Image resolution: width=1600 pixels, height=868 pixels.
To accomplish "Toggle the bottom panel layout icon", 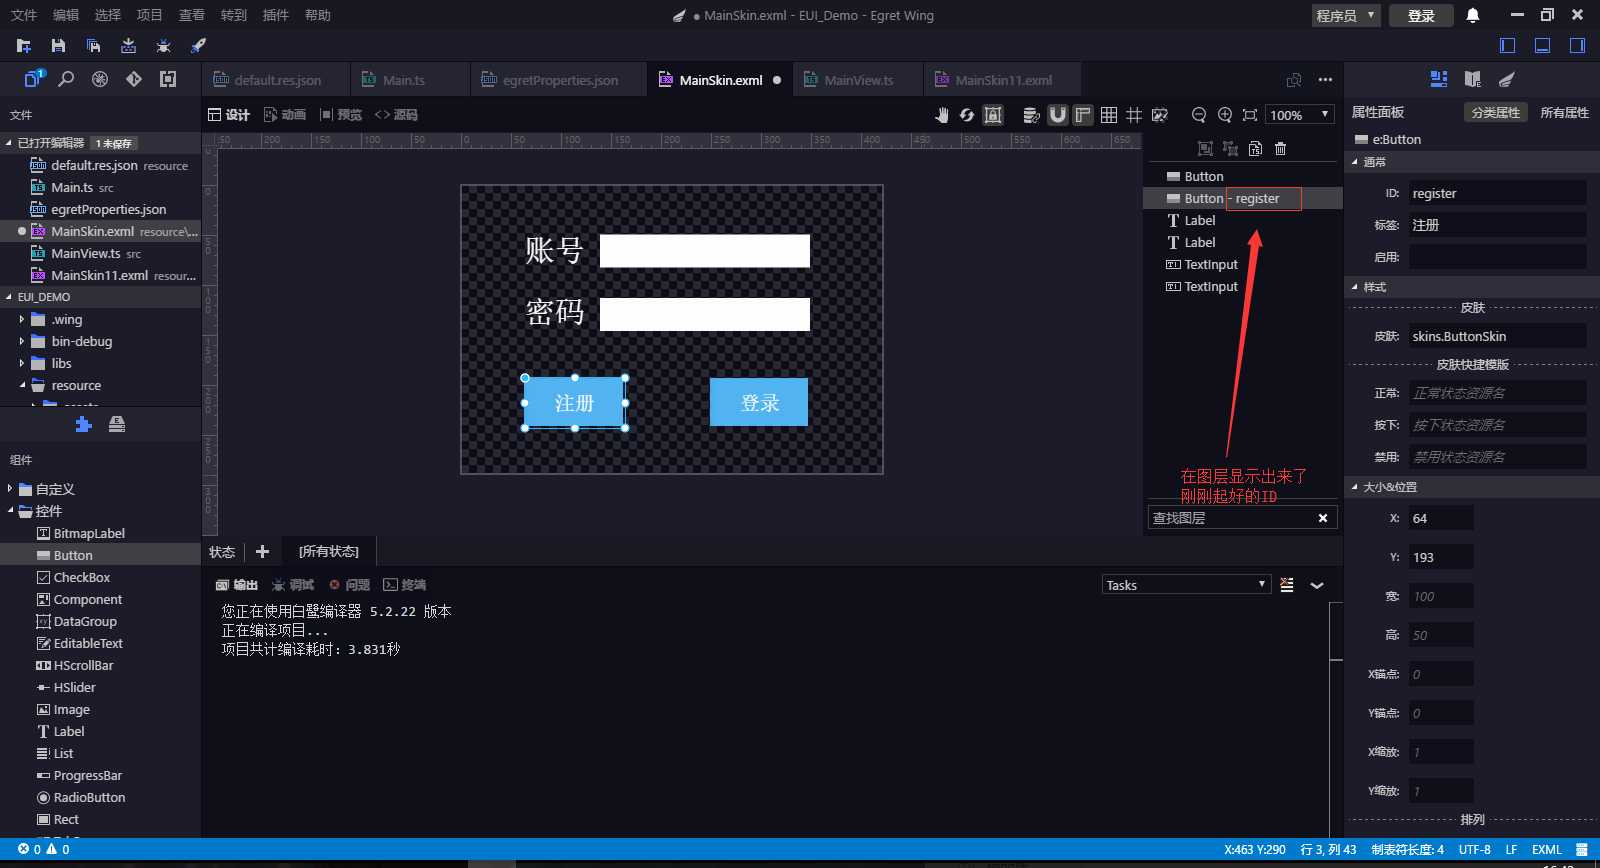I will [1543, 46].
